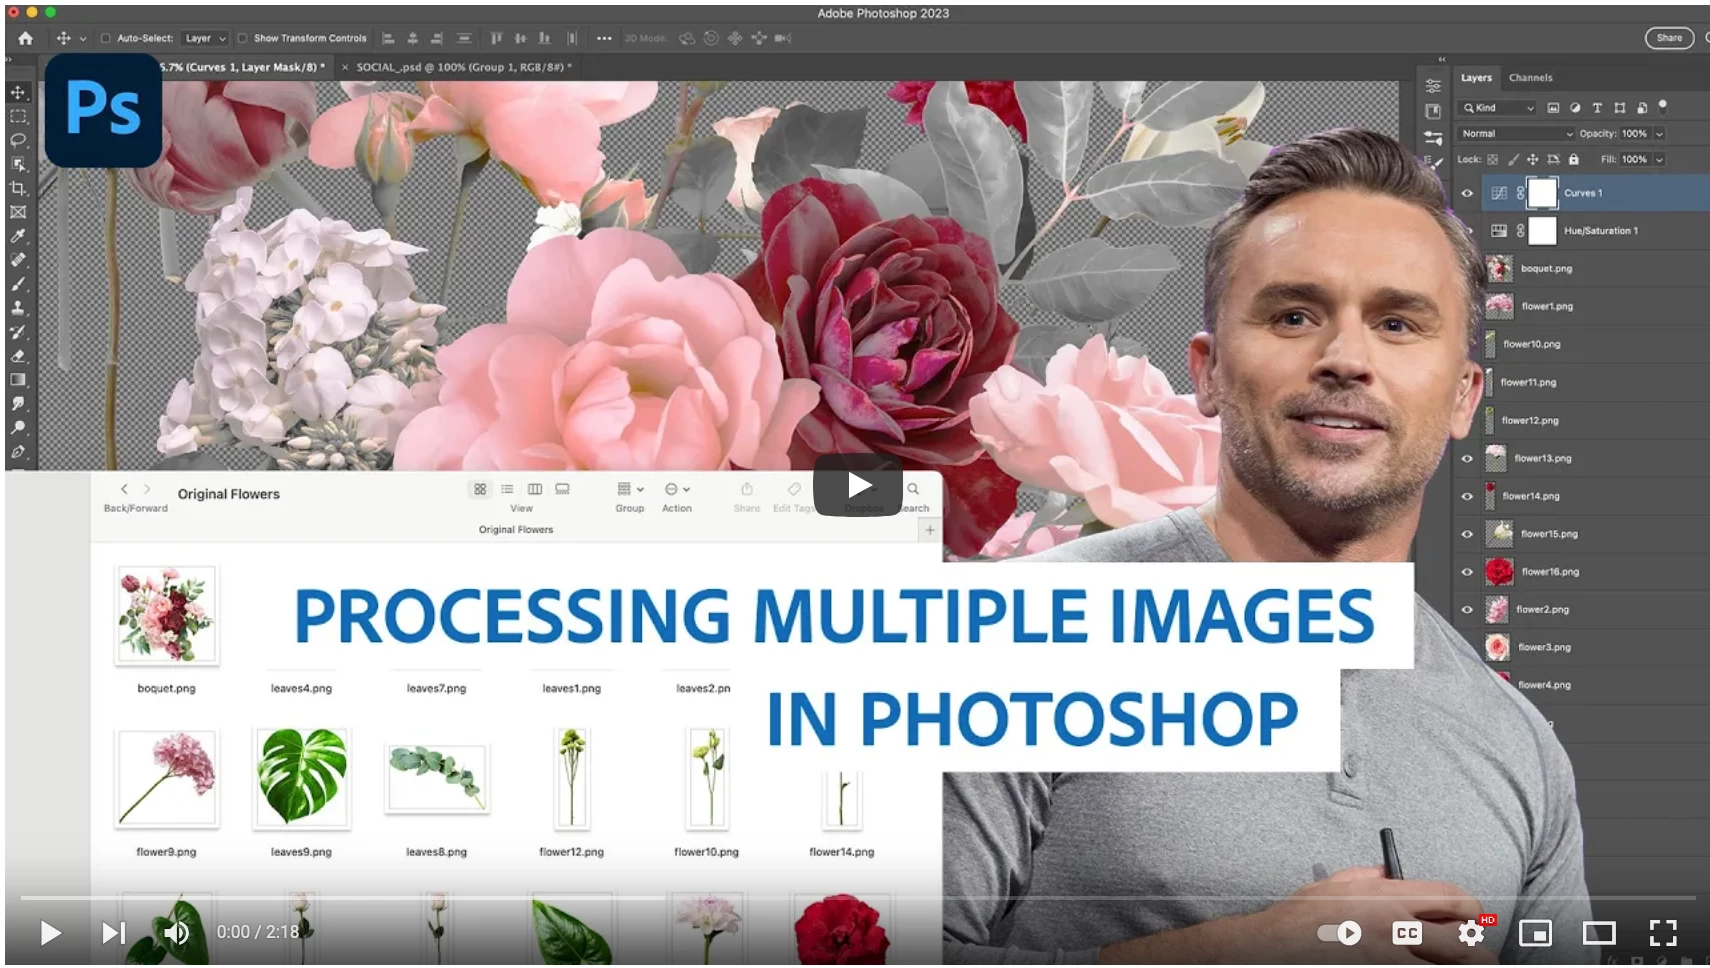Open the Opacity slider dropdown arrow
Screen dimensions: 1710x968
1659,133
